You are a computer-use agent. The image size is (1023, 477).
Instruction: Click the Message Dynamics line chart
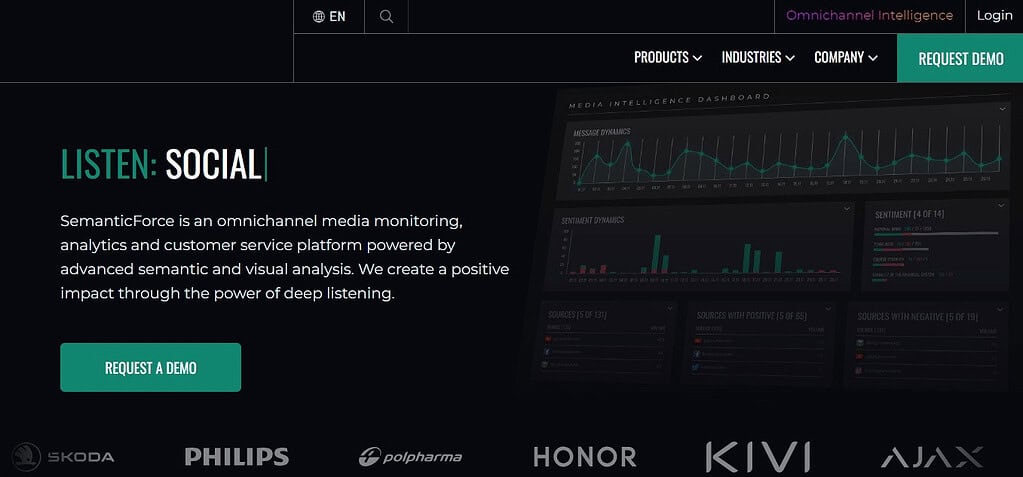tap(786, 157)
